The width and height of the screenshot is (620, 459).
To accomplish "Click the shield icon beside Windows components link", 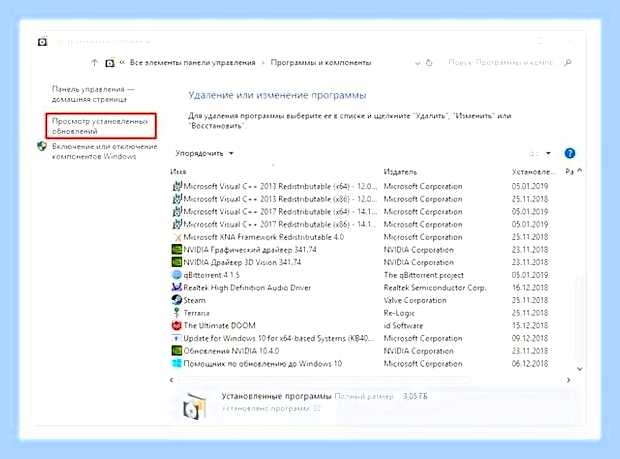I will click(x=42, y=146).
